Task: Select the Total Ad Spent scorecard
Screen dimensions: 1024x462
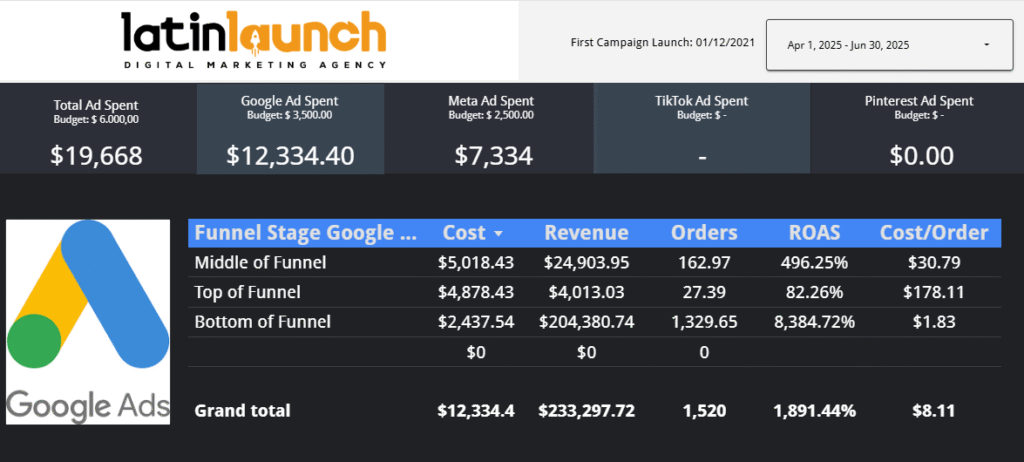Action: 96,130
